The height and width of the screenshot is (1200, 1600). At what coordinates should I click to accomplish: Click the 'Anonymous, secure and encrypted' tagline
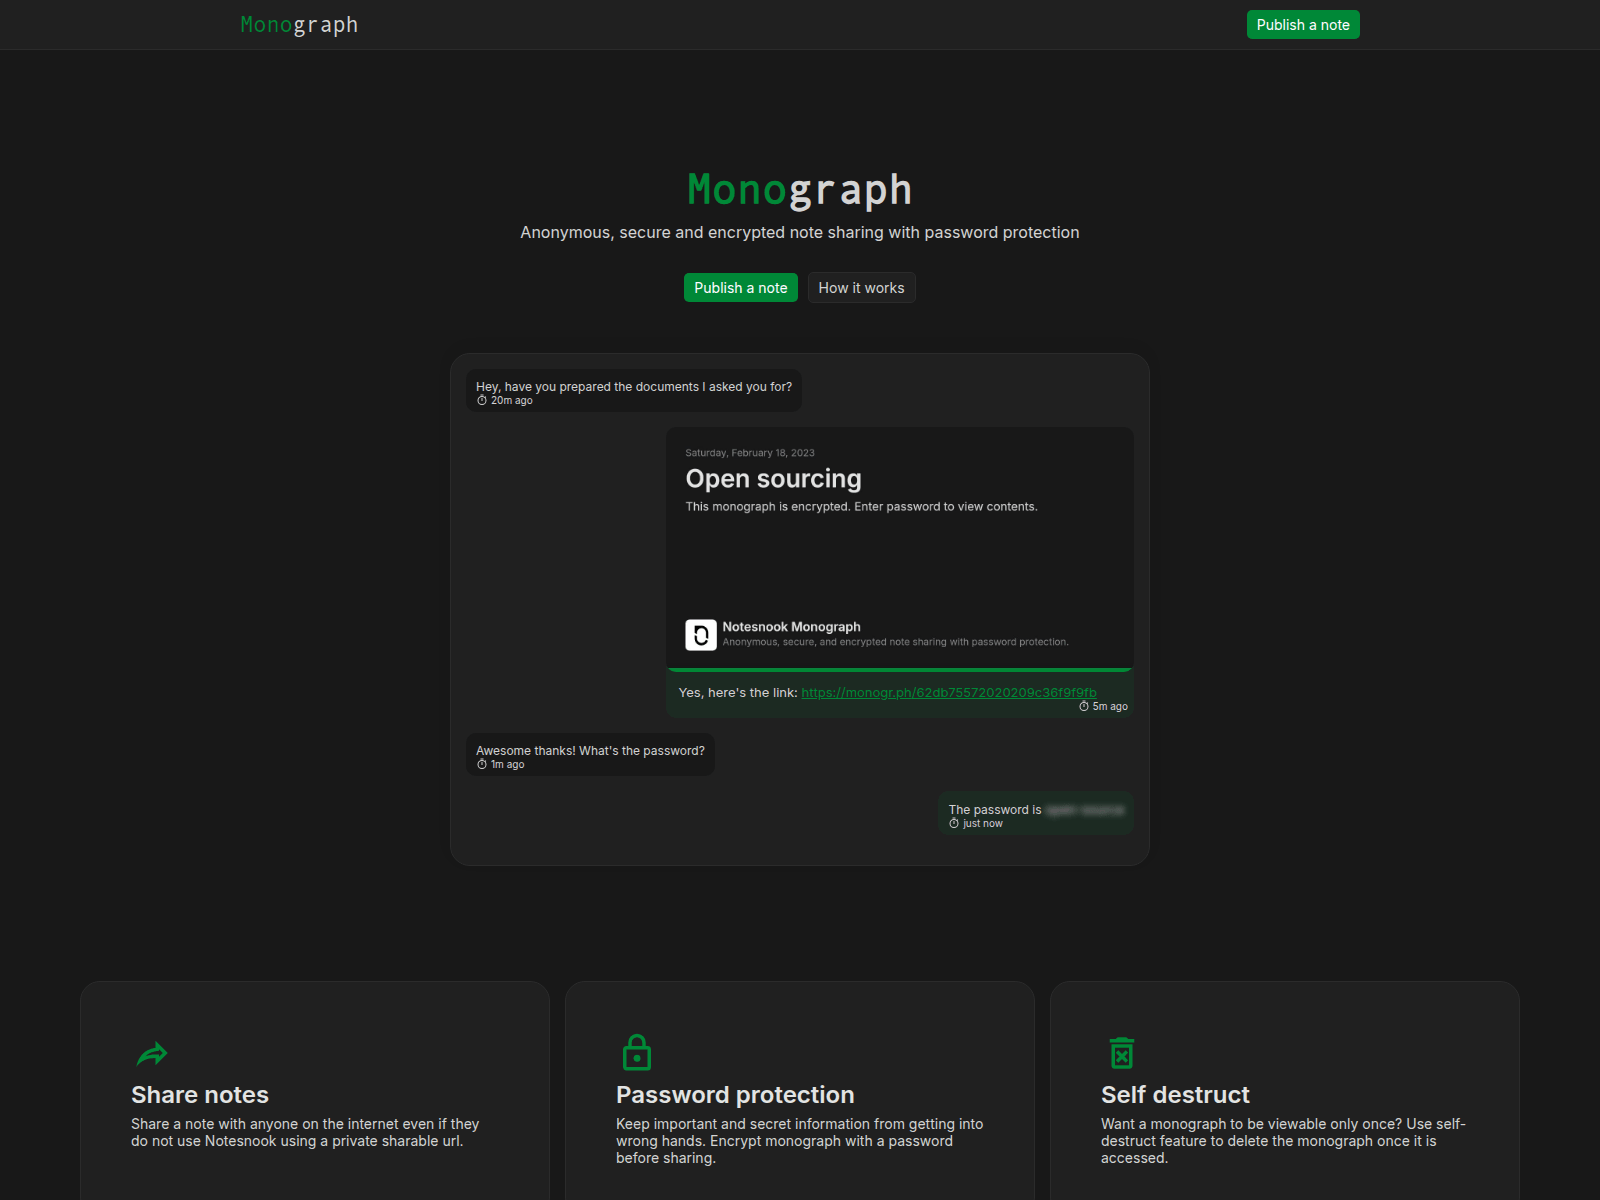[800, 233]
